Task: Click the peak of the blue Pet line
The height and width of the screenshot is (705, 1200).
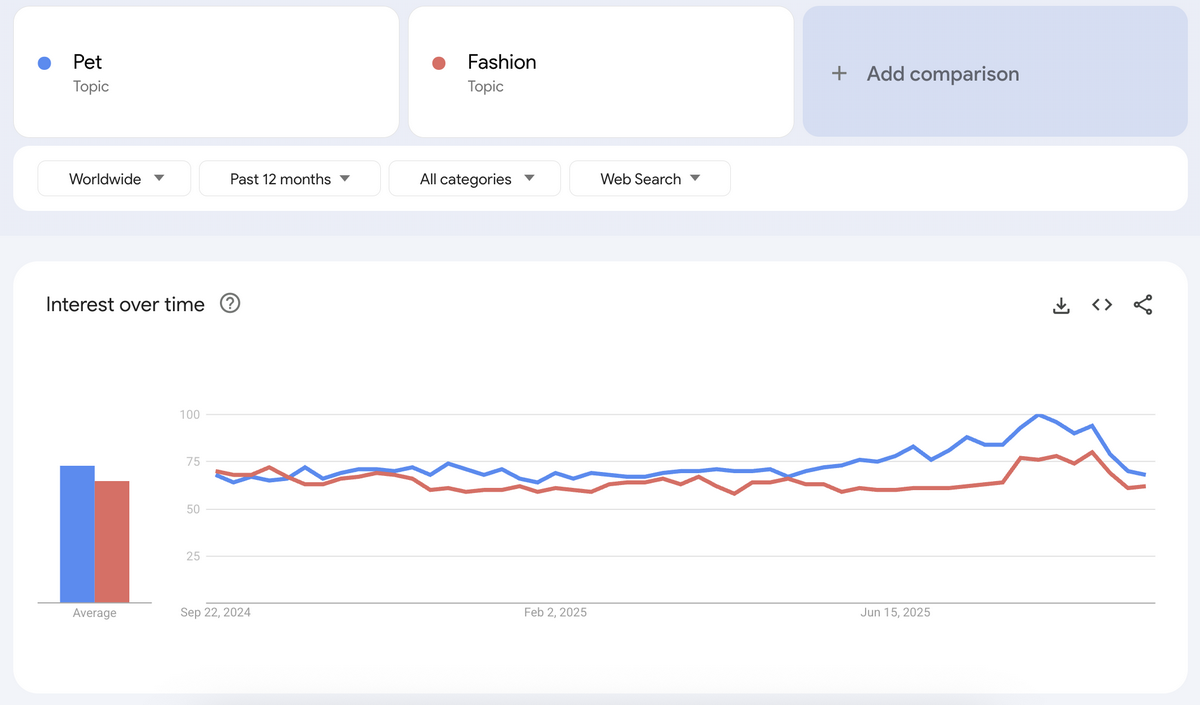Action: [x=1040, y=415]
